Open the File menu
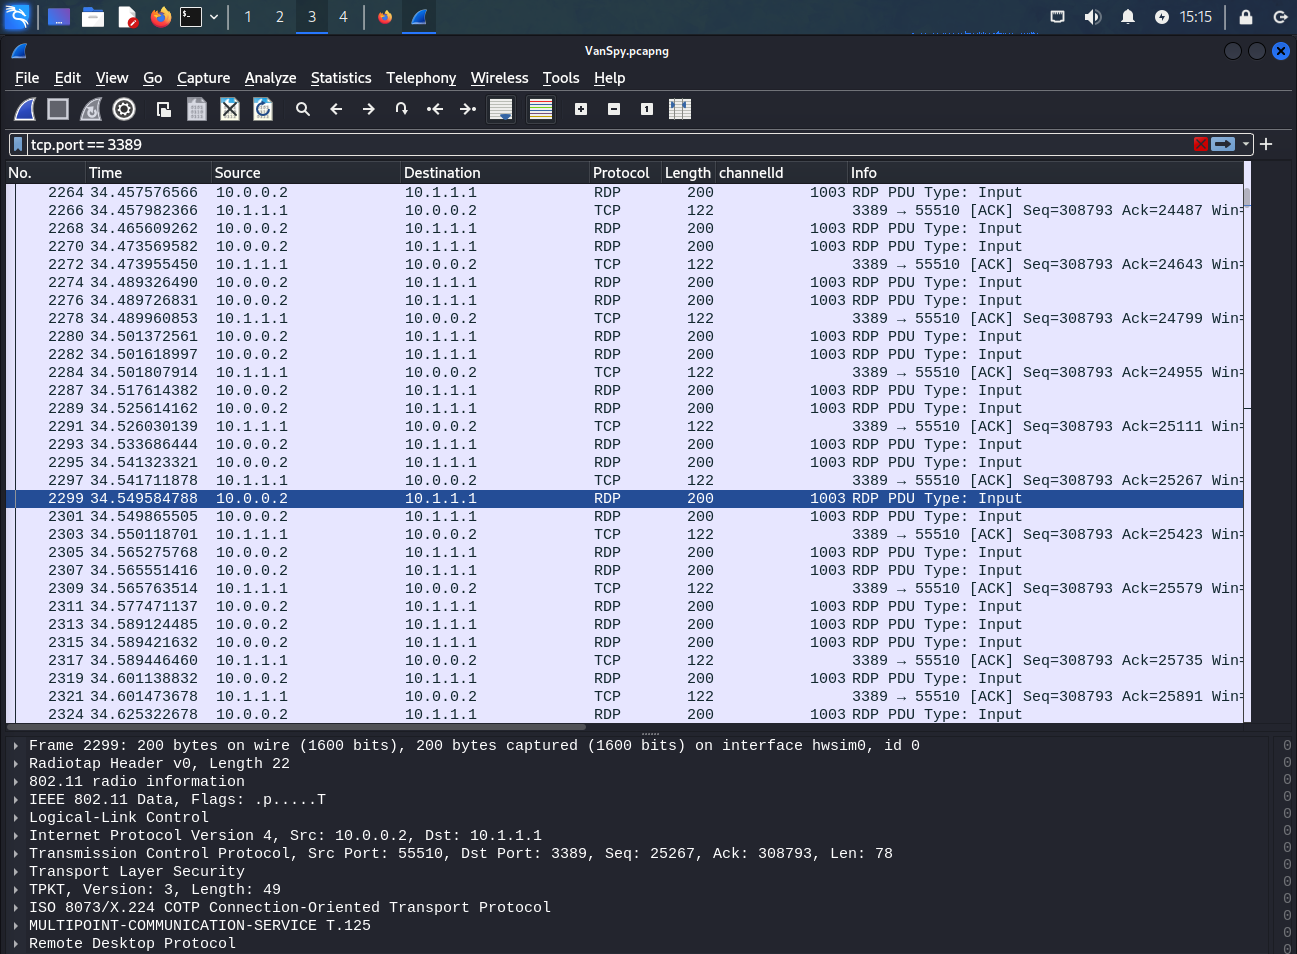The width and height of the screenshot is (1297, 954). (x=27, y=78)
